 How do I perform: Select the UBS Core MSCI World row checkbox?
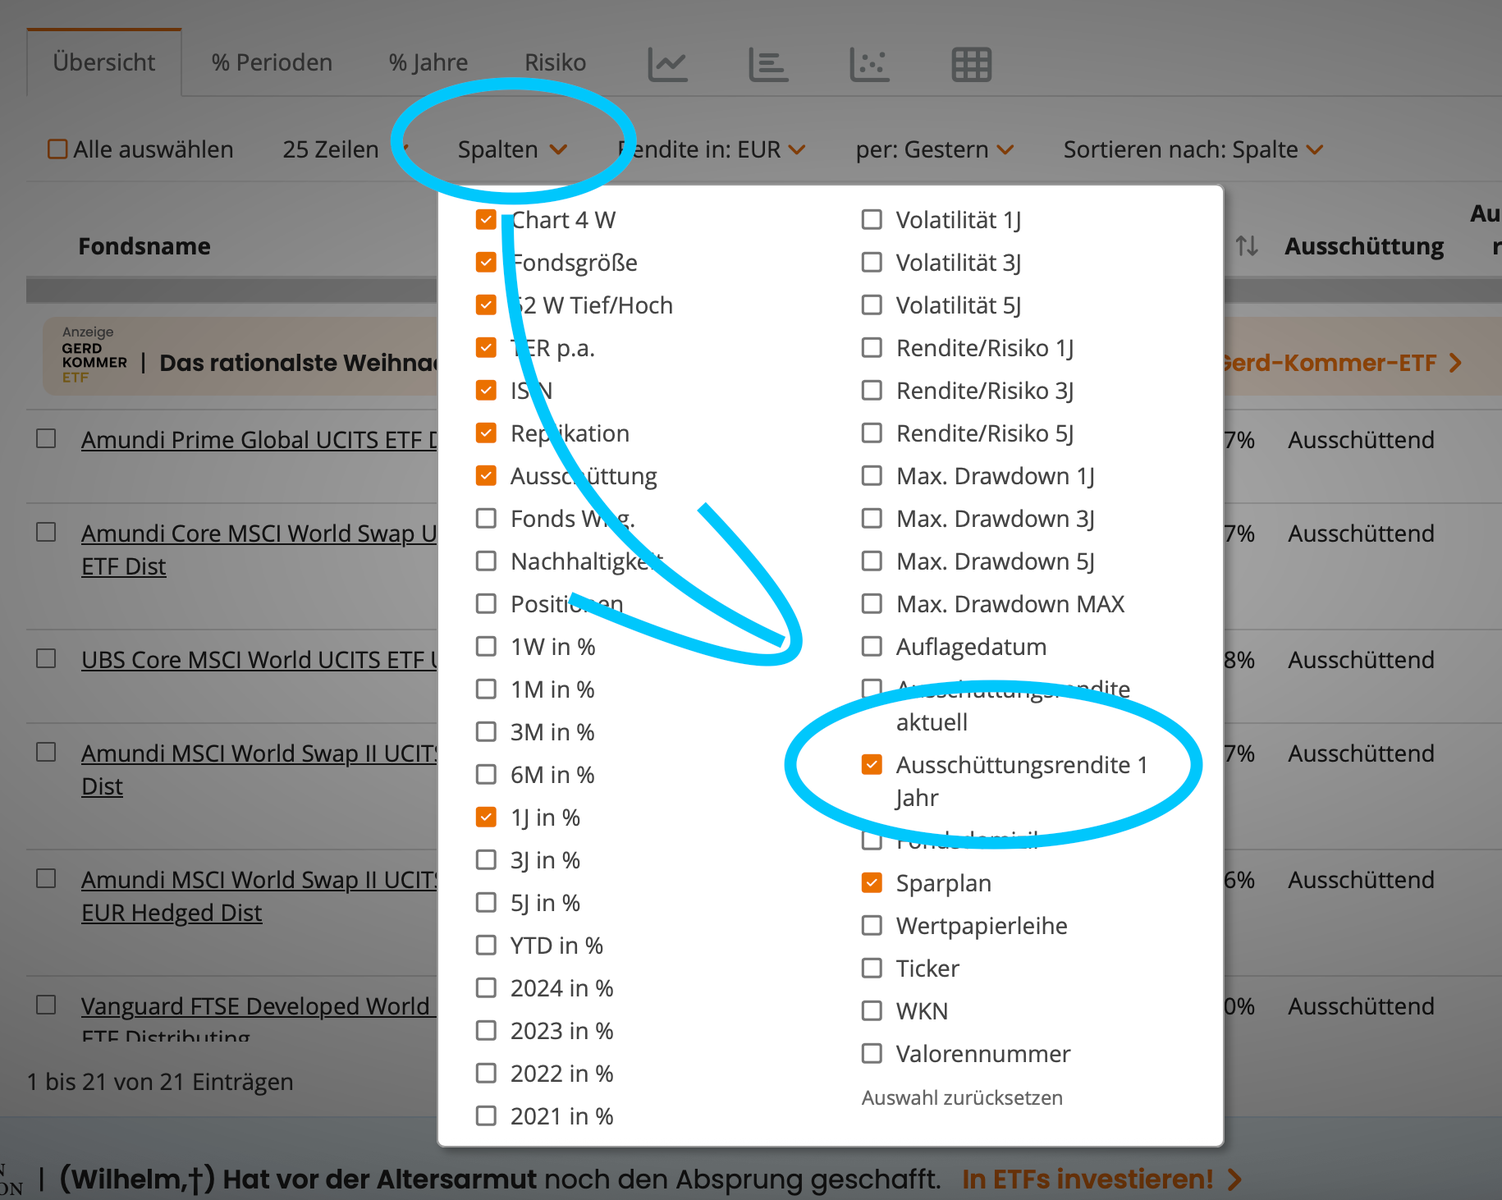pos(46,659)
